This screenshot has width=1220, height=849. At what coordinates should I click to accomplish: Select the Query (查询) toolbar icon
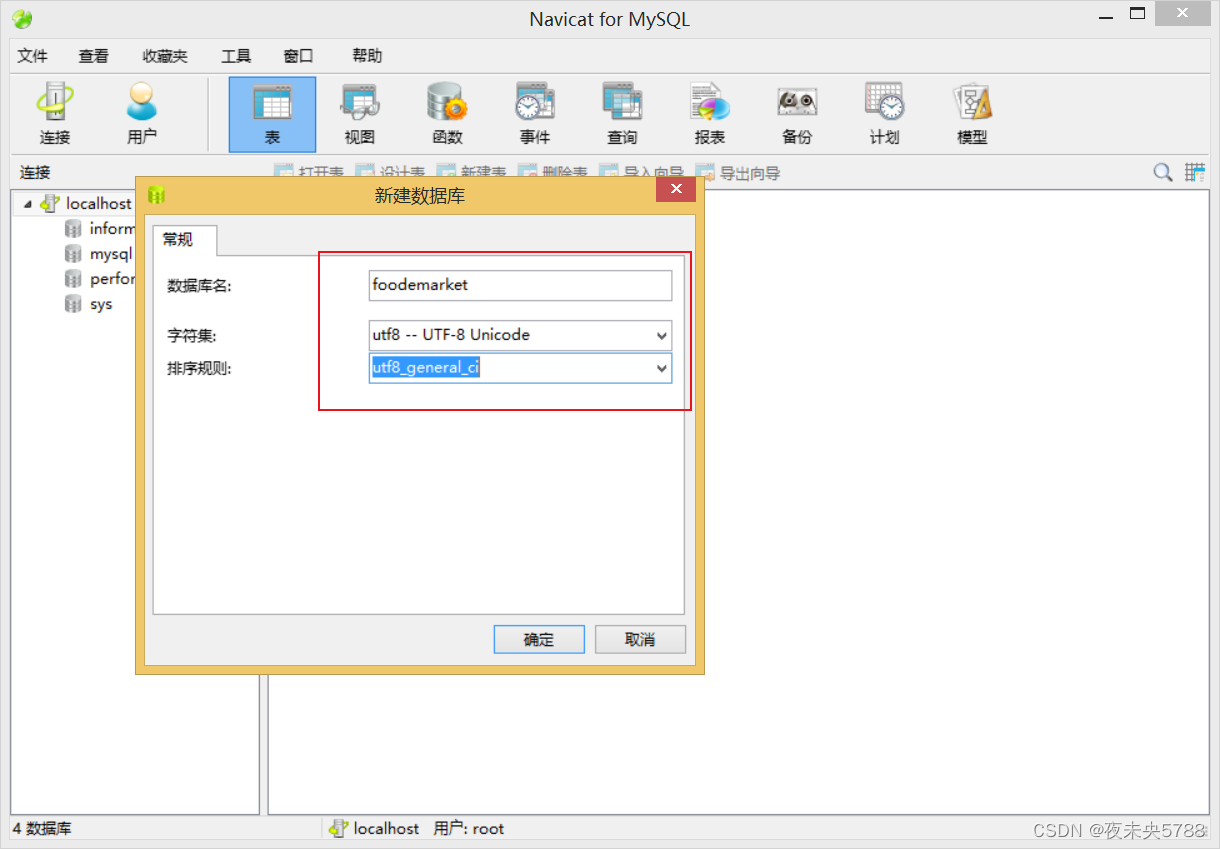pos(622,115)
